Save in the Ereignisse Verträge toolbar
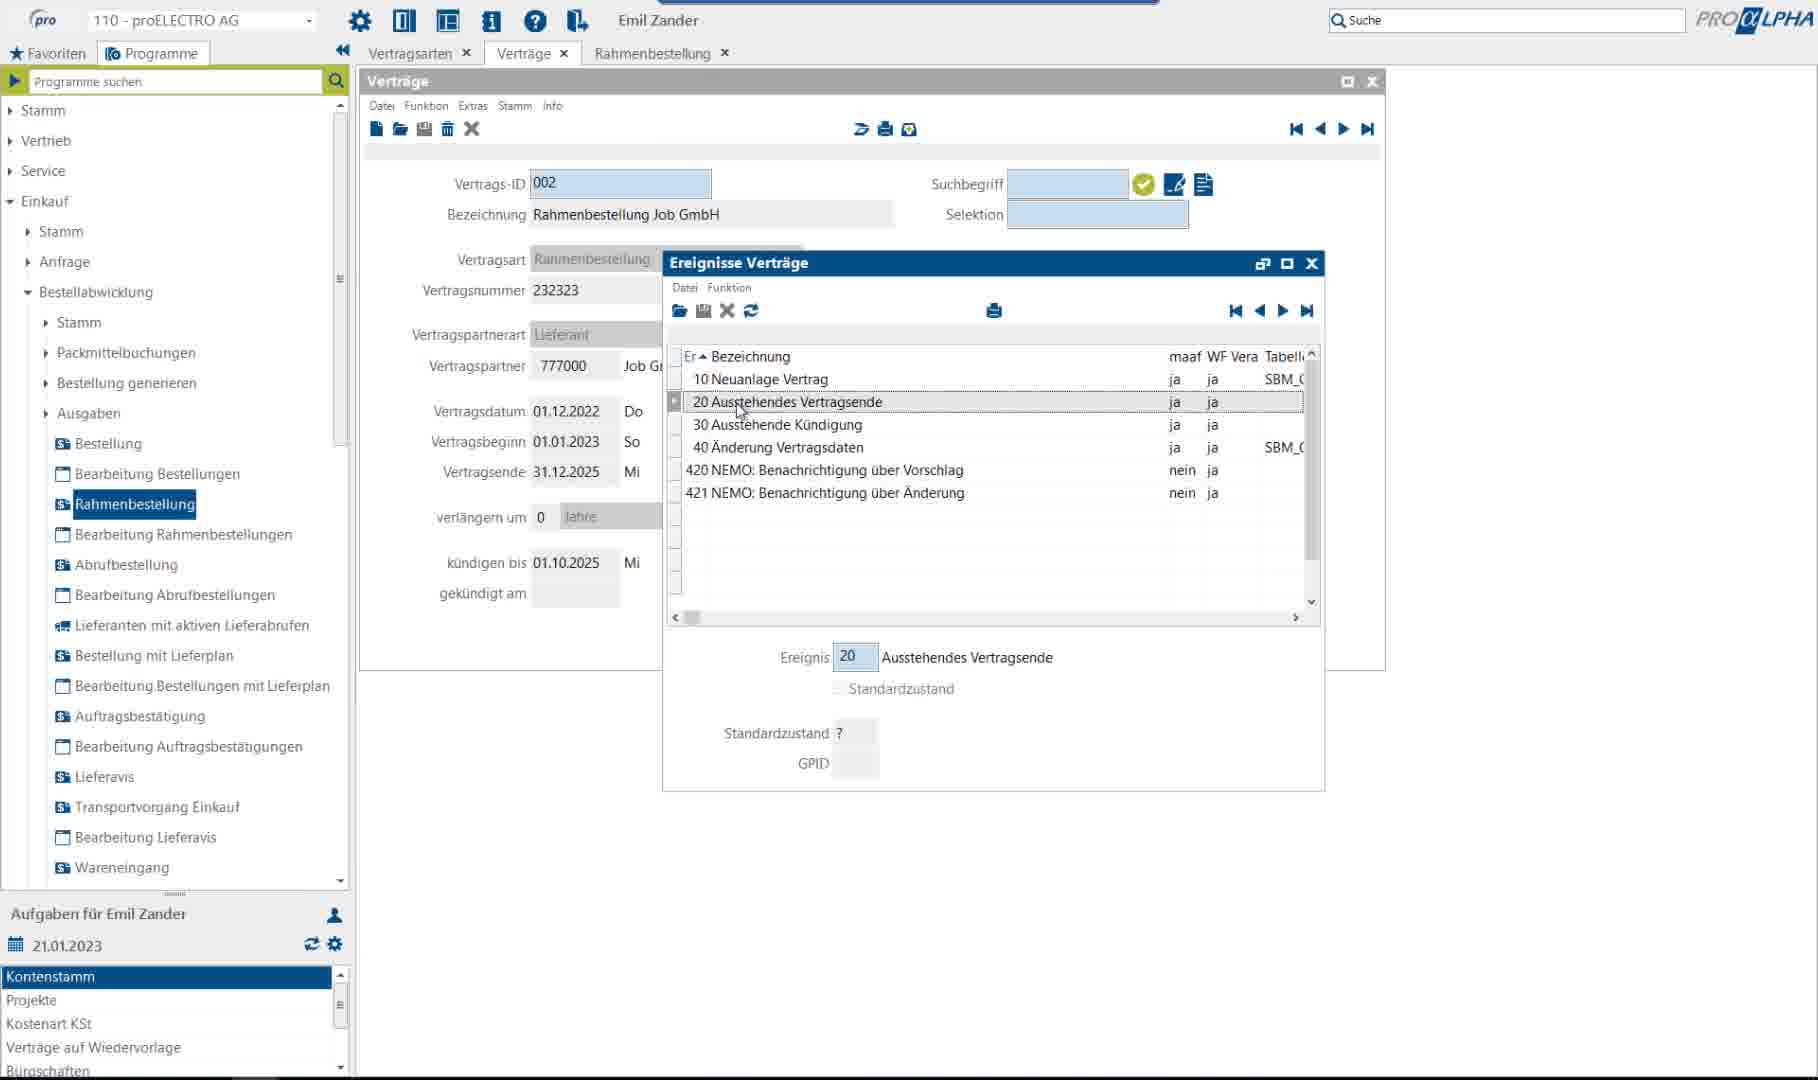The width and height of the screenshot is (1818, 1080). (703, 311)
